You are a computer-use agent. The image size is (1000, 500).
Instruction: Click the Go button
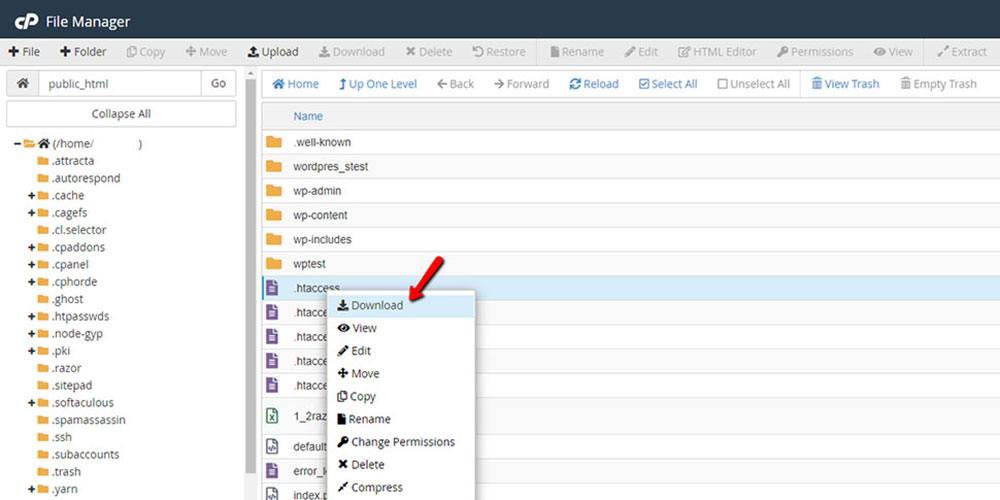tap(218, 84)
